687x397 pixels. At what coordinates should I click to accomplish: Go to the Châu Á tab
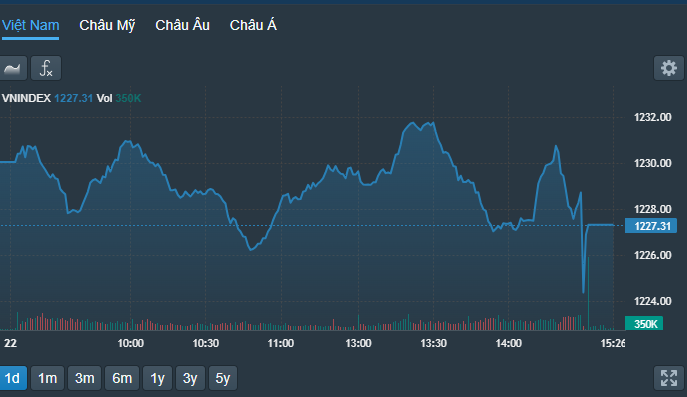pyautogui.click(x=253, y=25)
